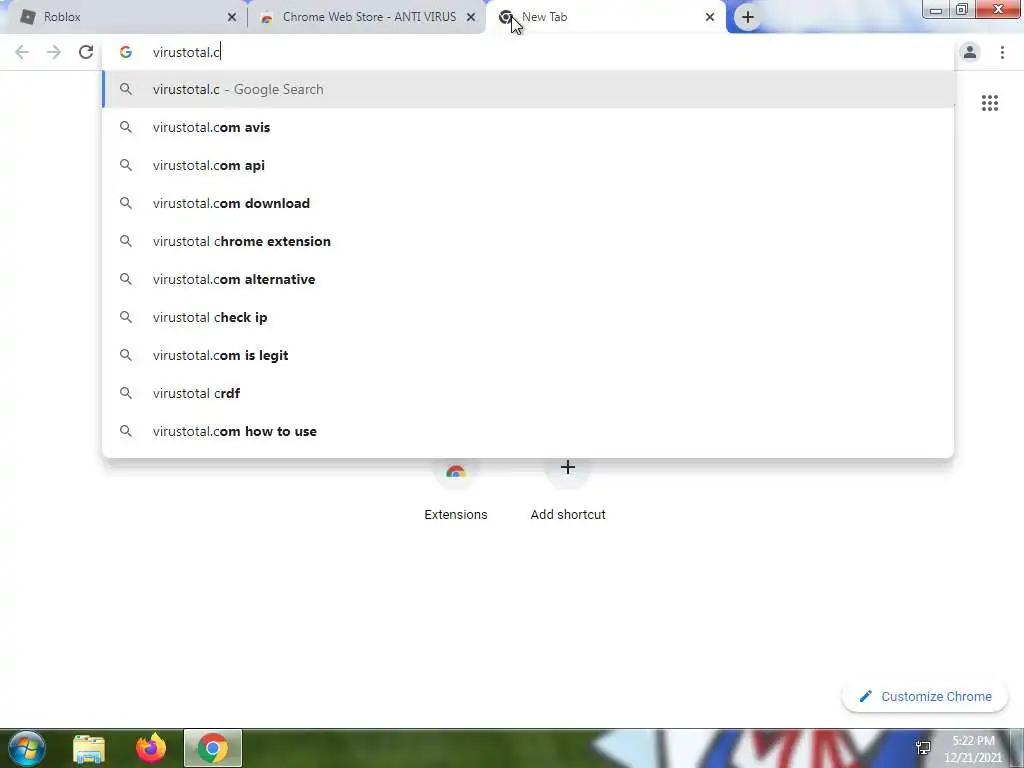Image resolution: width=1024 pixels, height=768 pixels.
Task: Open Windows Explorer from taskbar
Action: [x=89, y=748]
